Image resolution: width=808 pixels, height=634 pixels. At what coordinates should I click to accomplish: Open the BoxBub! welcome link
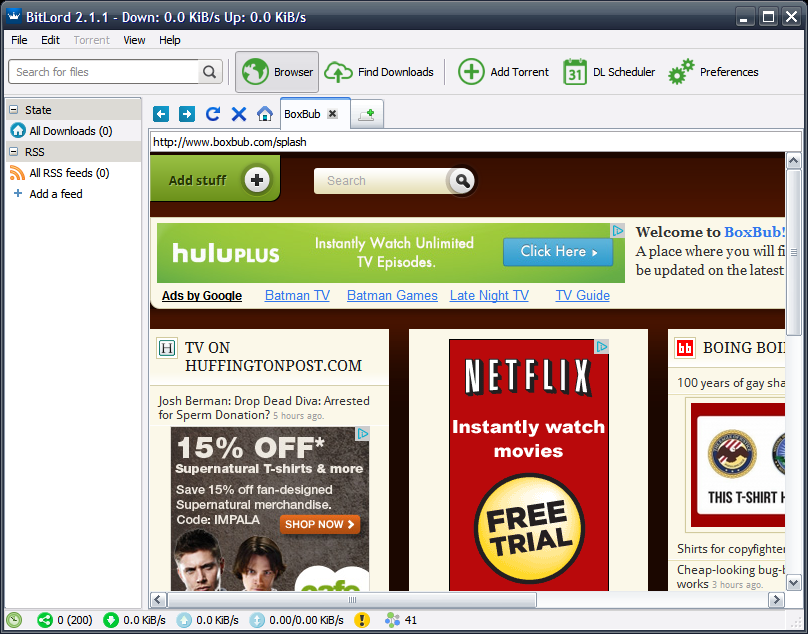(x=754, y=232)
